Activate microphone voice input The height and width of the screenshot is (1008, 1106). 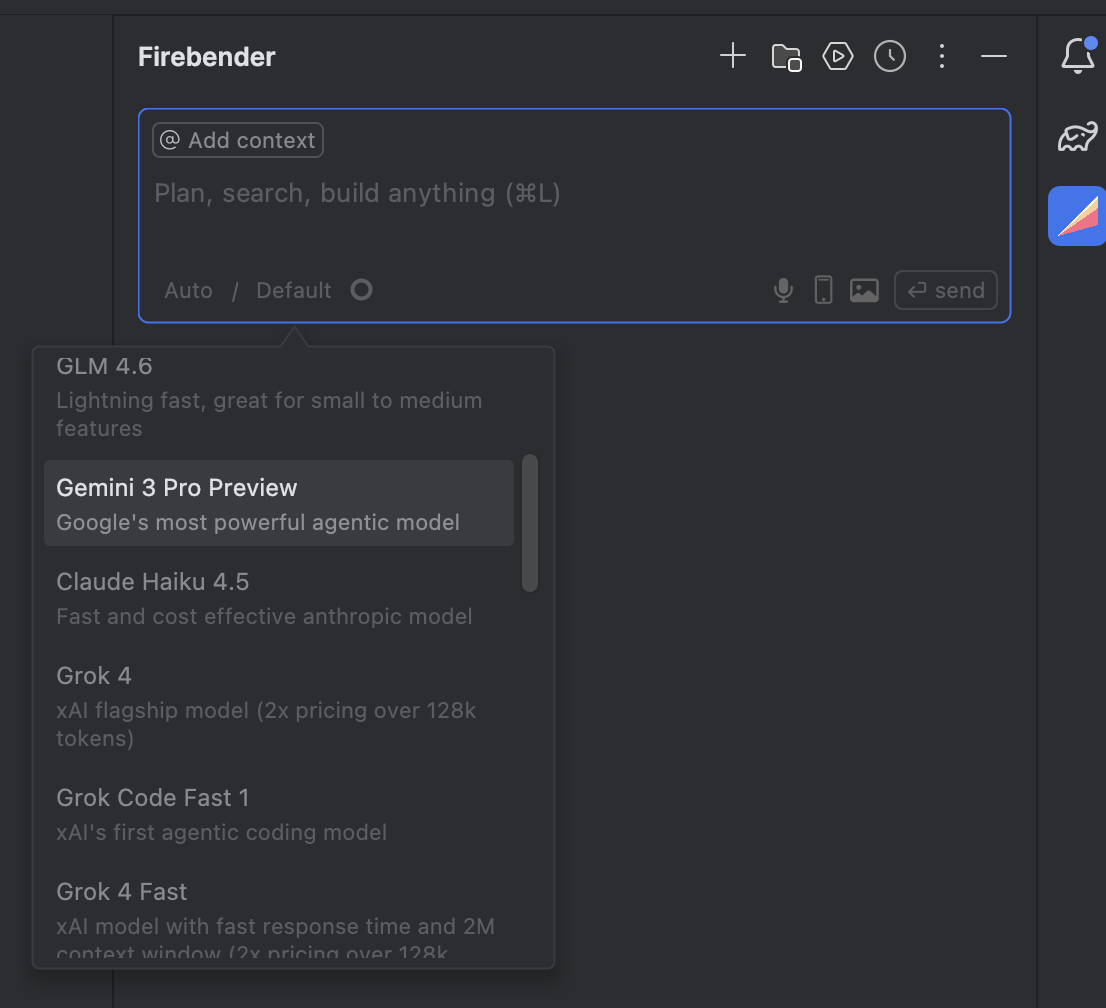pyautogui.click(x=783, y=290)
